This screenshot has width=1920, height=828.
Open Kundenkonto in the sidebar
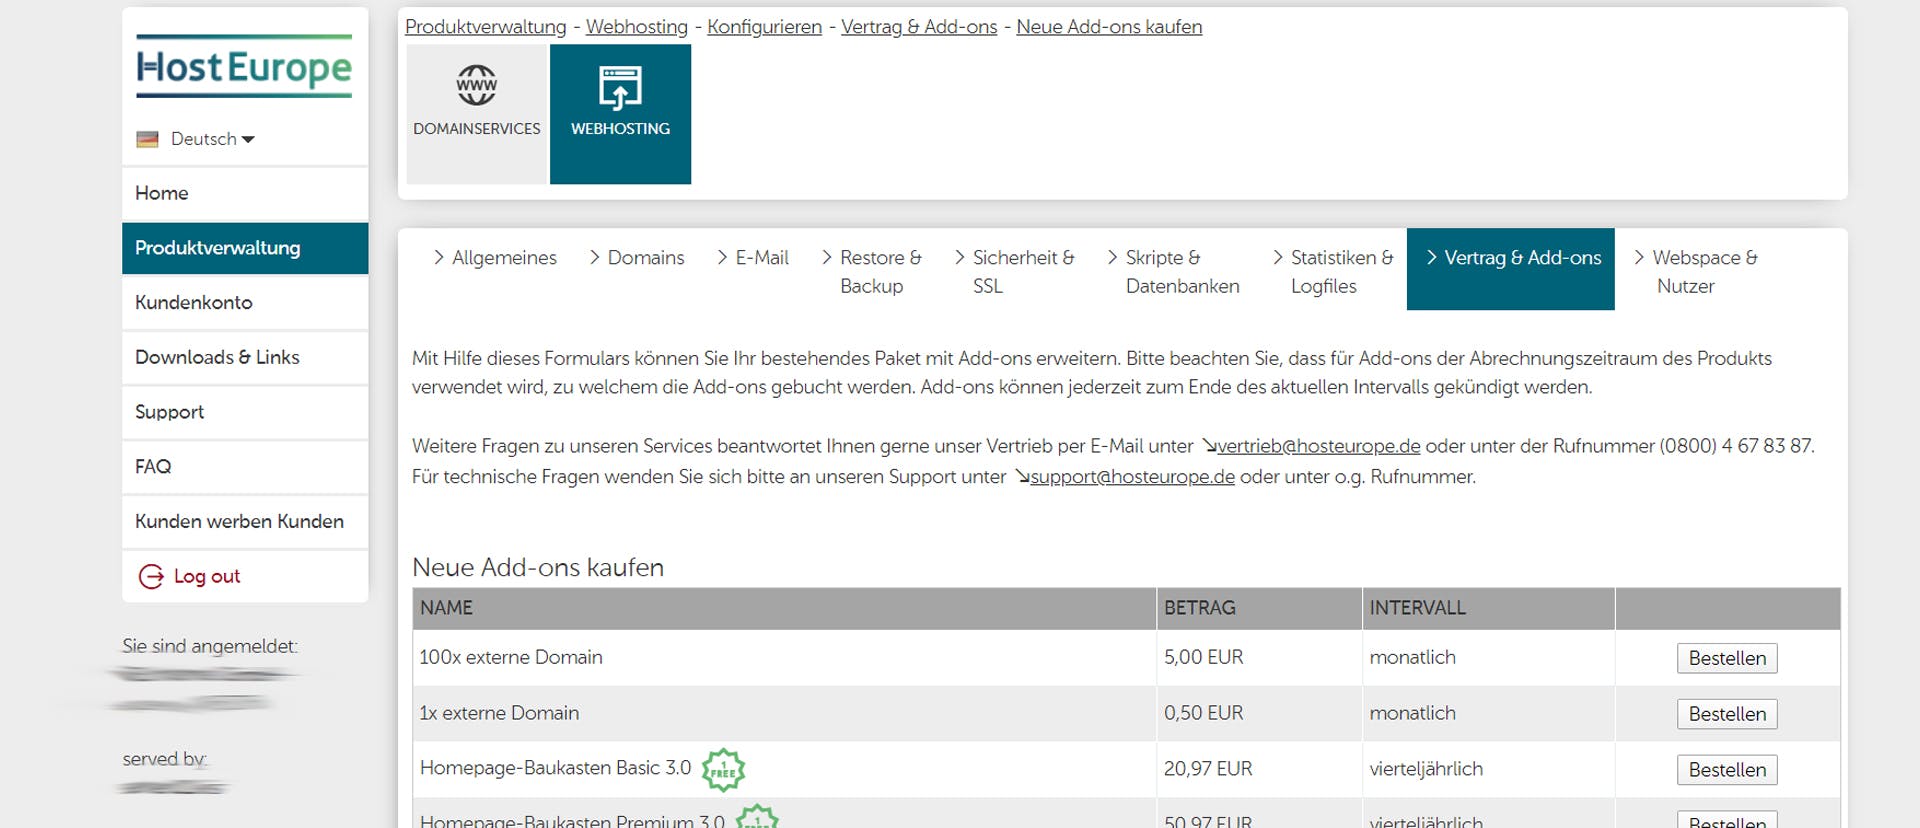(245, 302)
